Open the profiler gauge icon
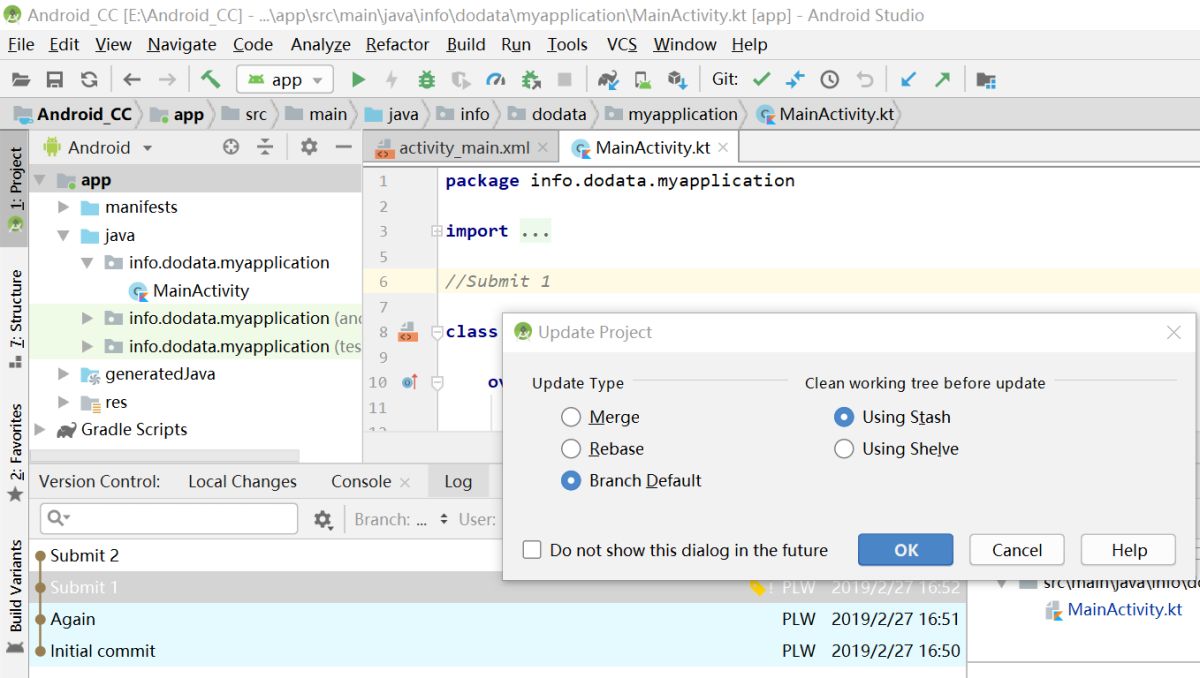This screenshot has width=1200, height=678. click(x=496, y=80)
